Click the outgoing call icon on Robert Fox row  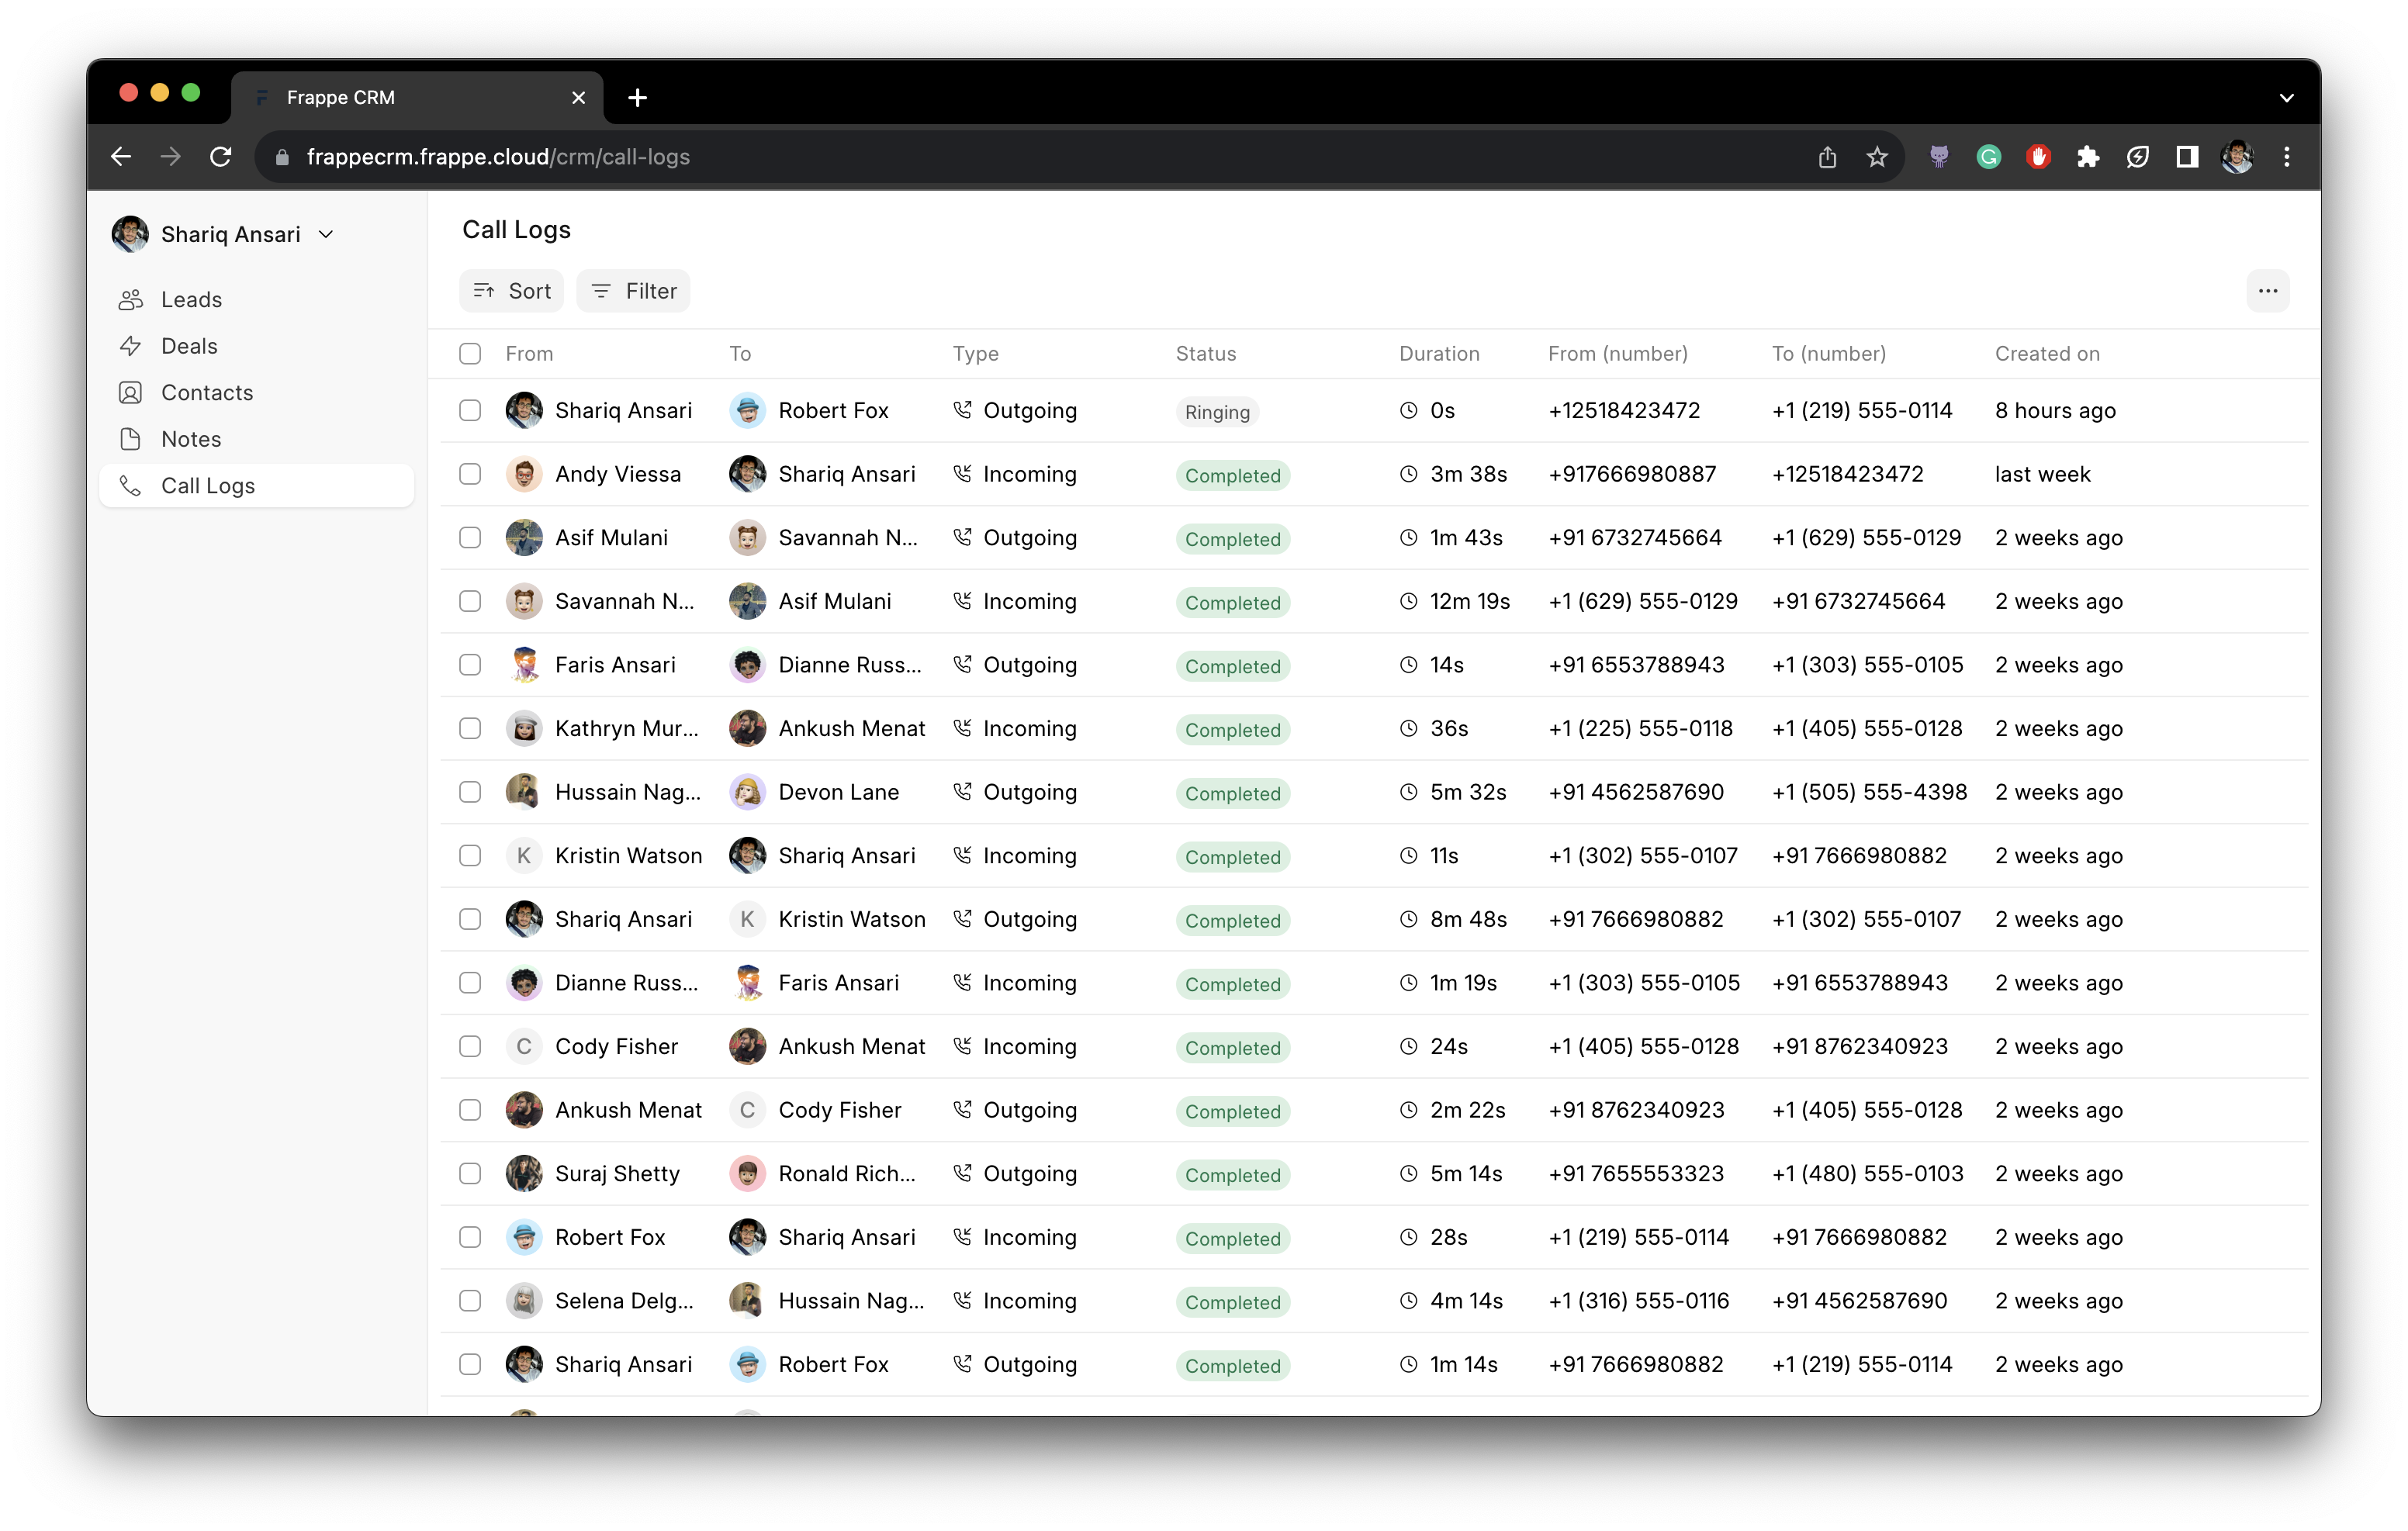[962, 410]
